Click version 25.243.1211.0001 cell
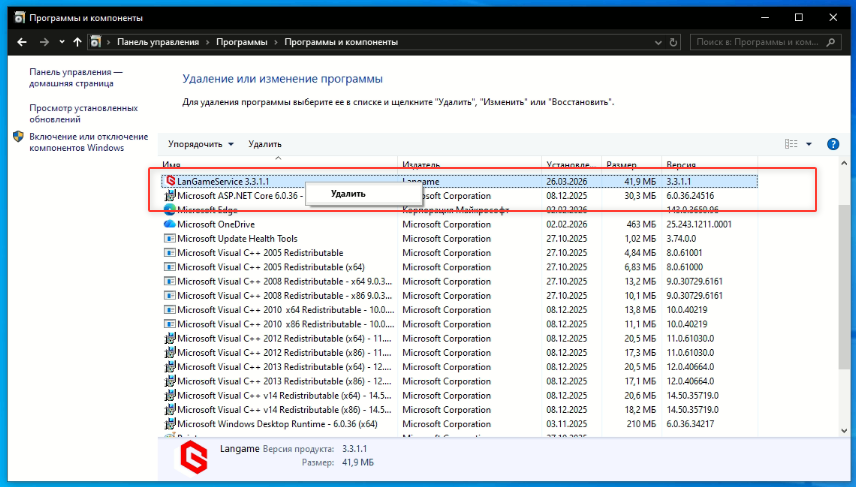The width and height of the screenshot is (856, 487). pos(699,224)
